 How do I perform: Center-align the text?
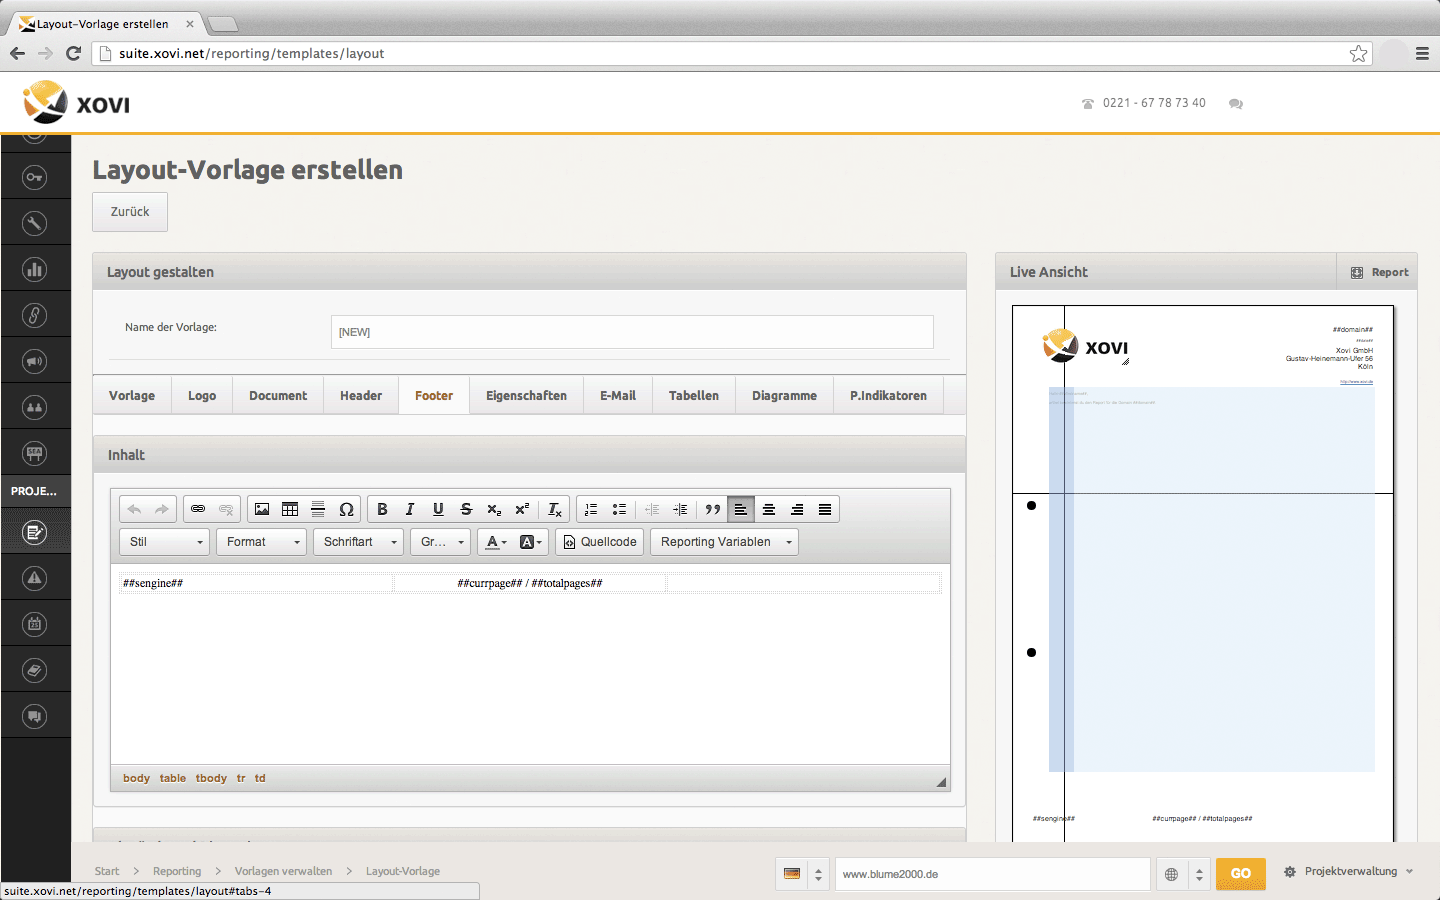click(769, 509)
